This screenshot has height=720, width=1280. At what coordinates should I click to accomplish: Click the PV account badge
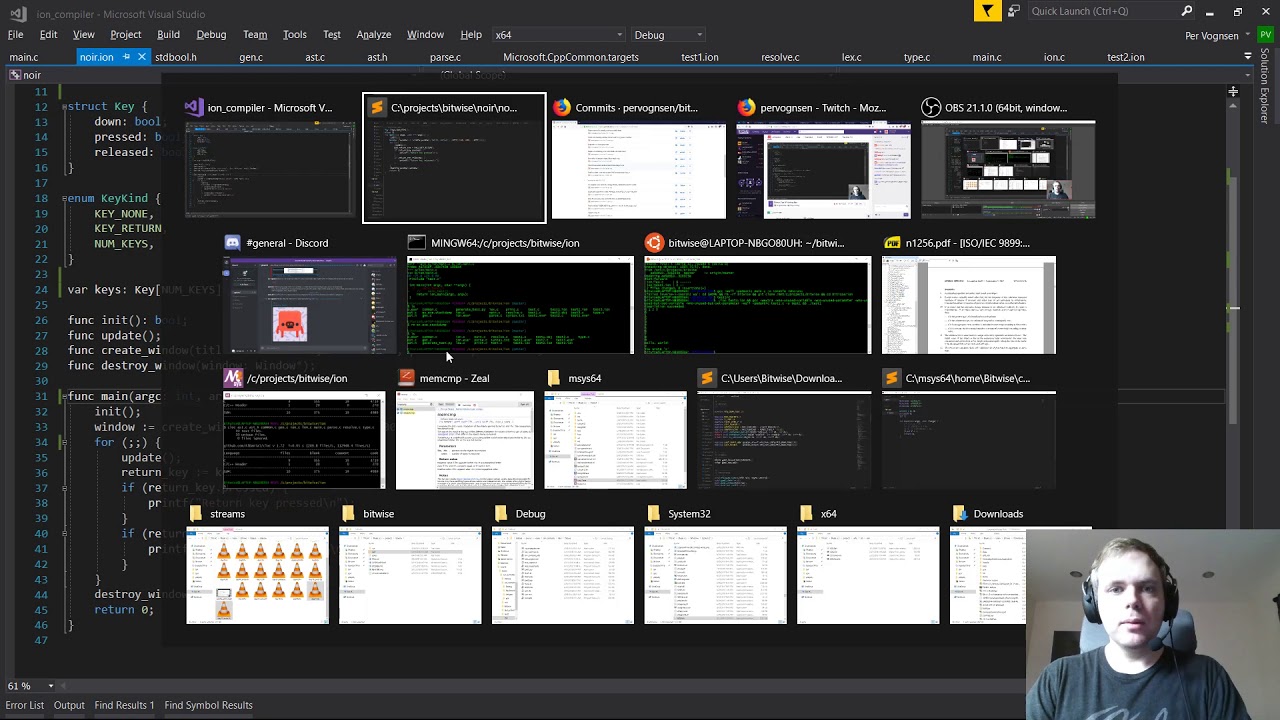point(1265,35)
